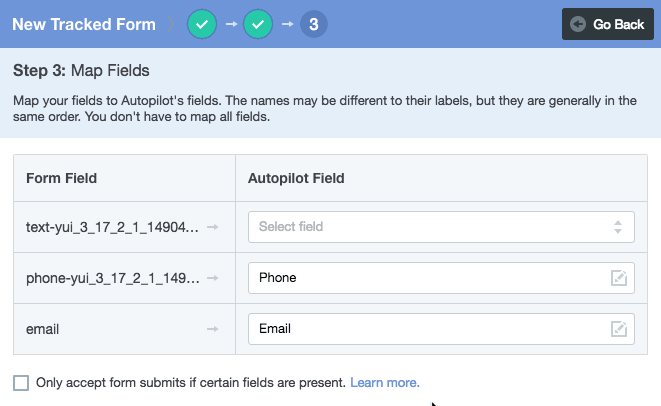Open the Select field dropdown
661x406 pixels.
441,227
